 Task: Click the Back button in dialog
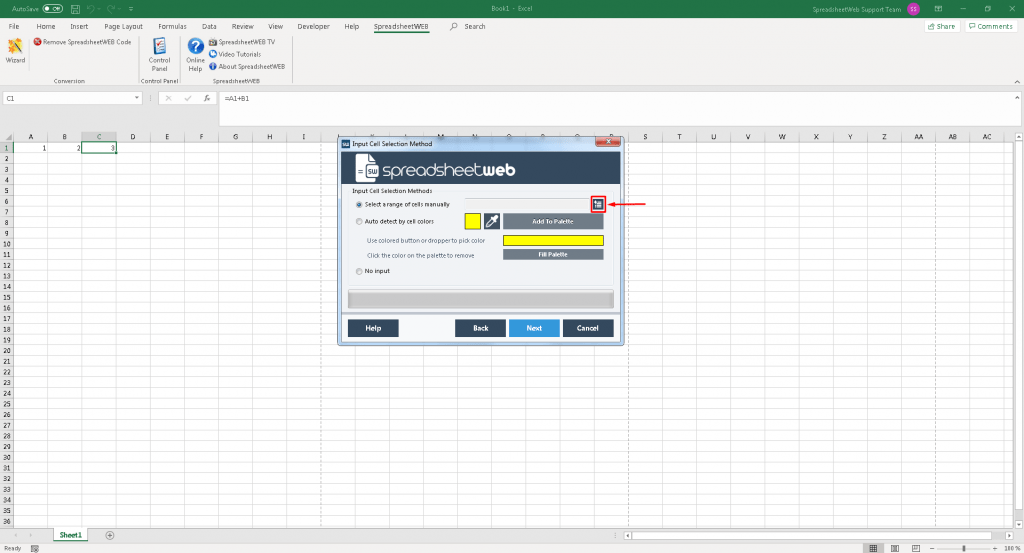click(x=481, y=328)
